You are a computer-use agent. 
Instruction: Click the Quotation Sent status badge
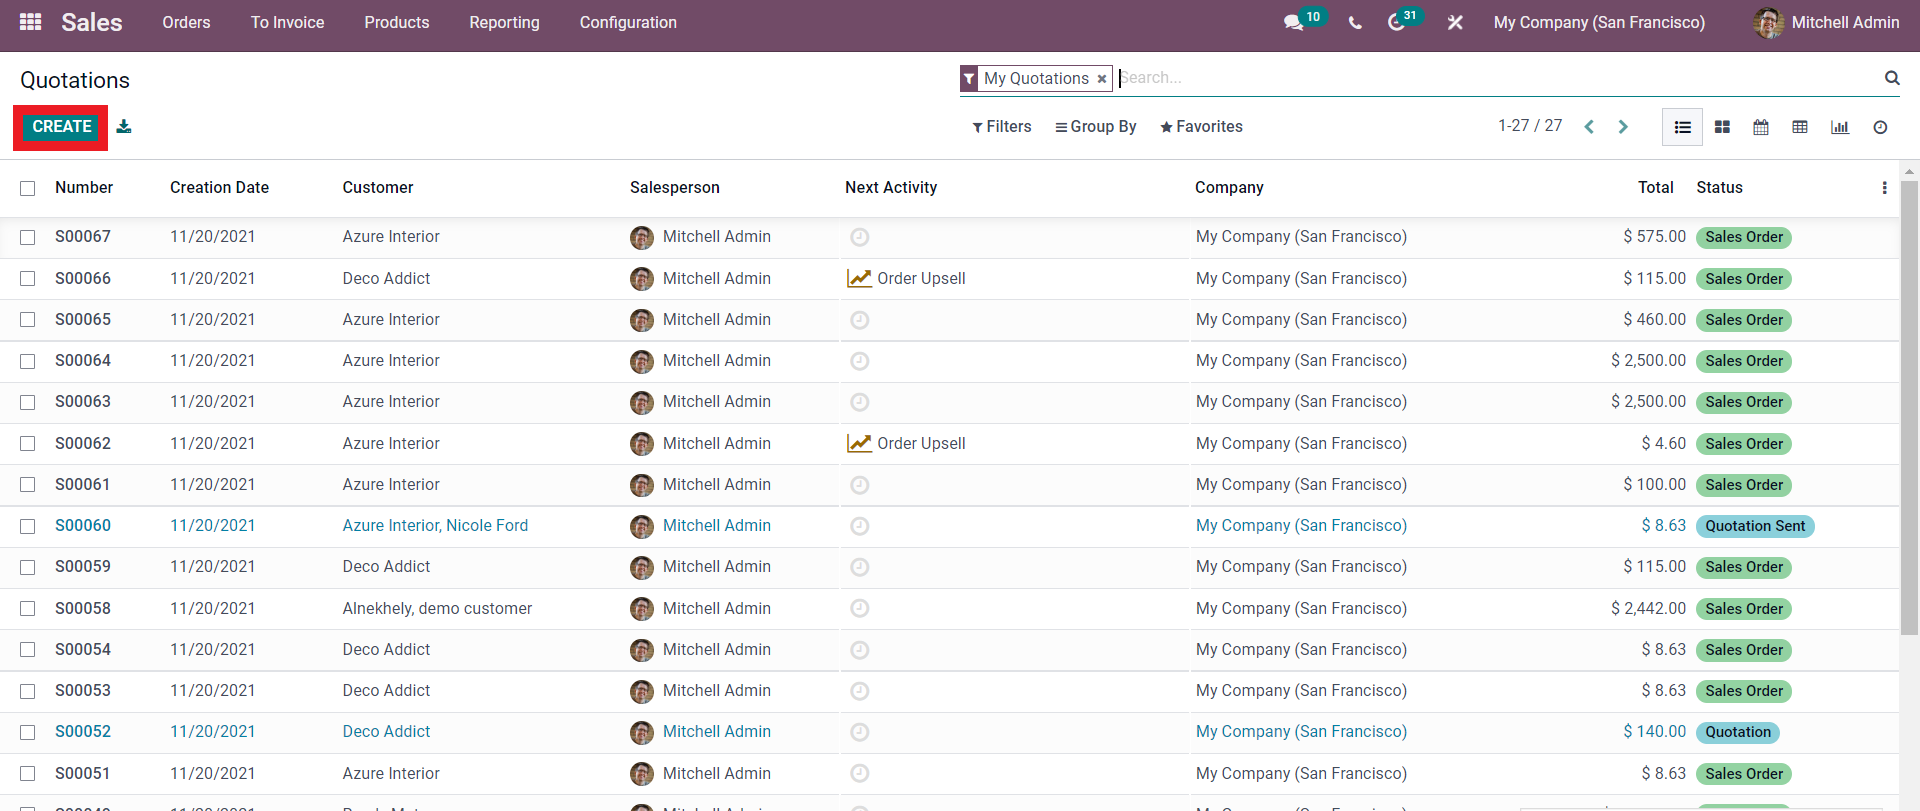pos(1755,526)
